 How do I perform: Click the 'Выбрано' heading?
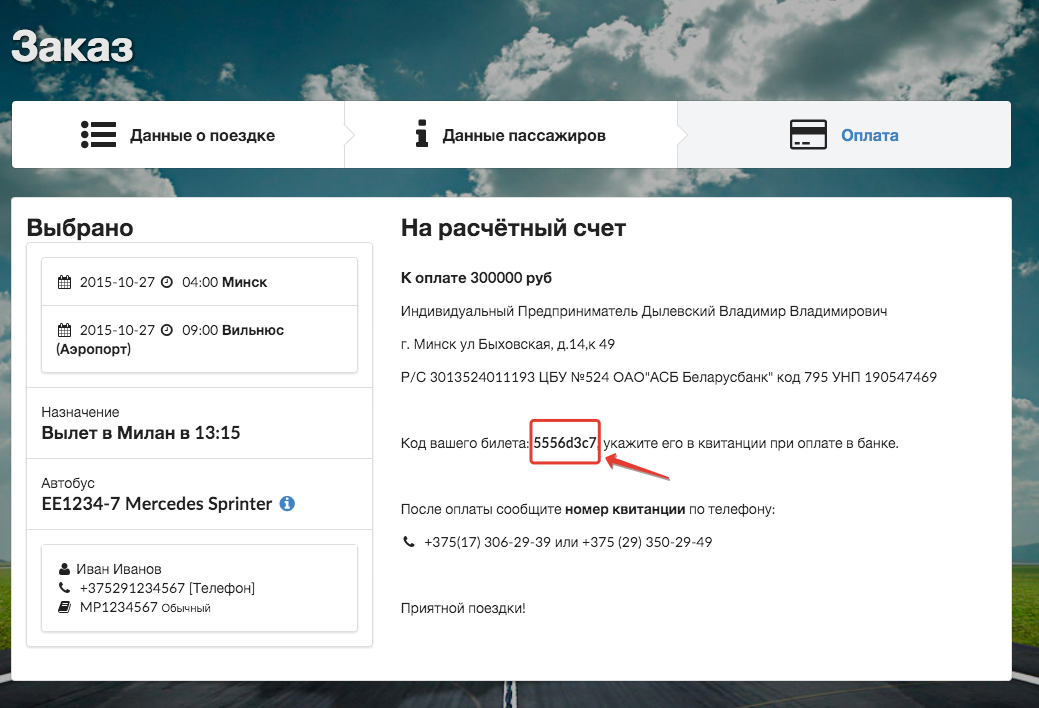80,227
